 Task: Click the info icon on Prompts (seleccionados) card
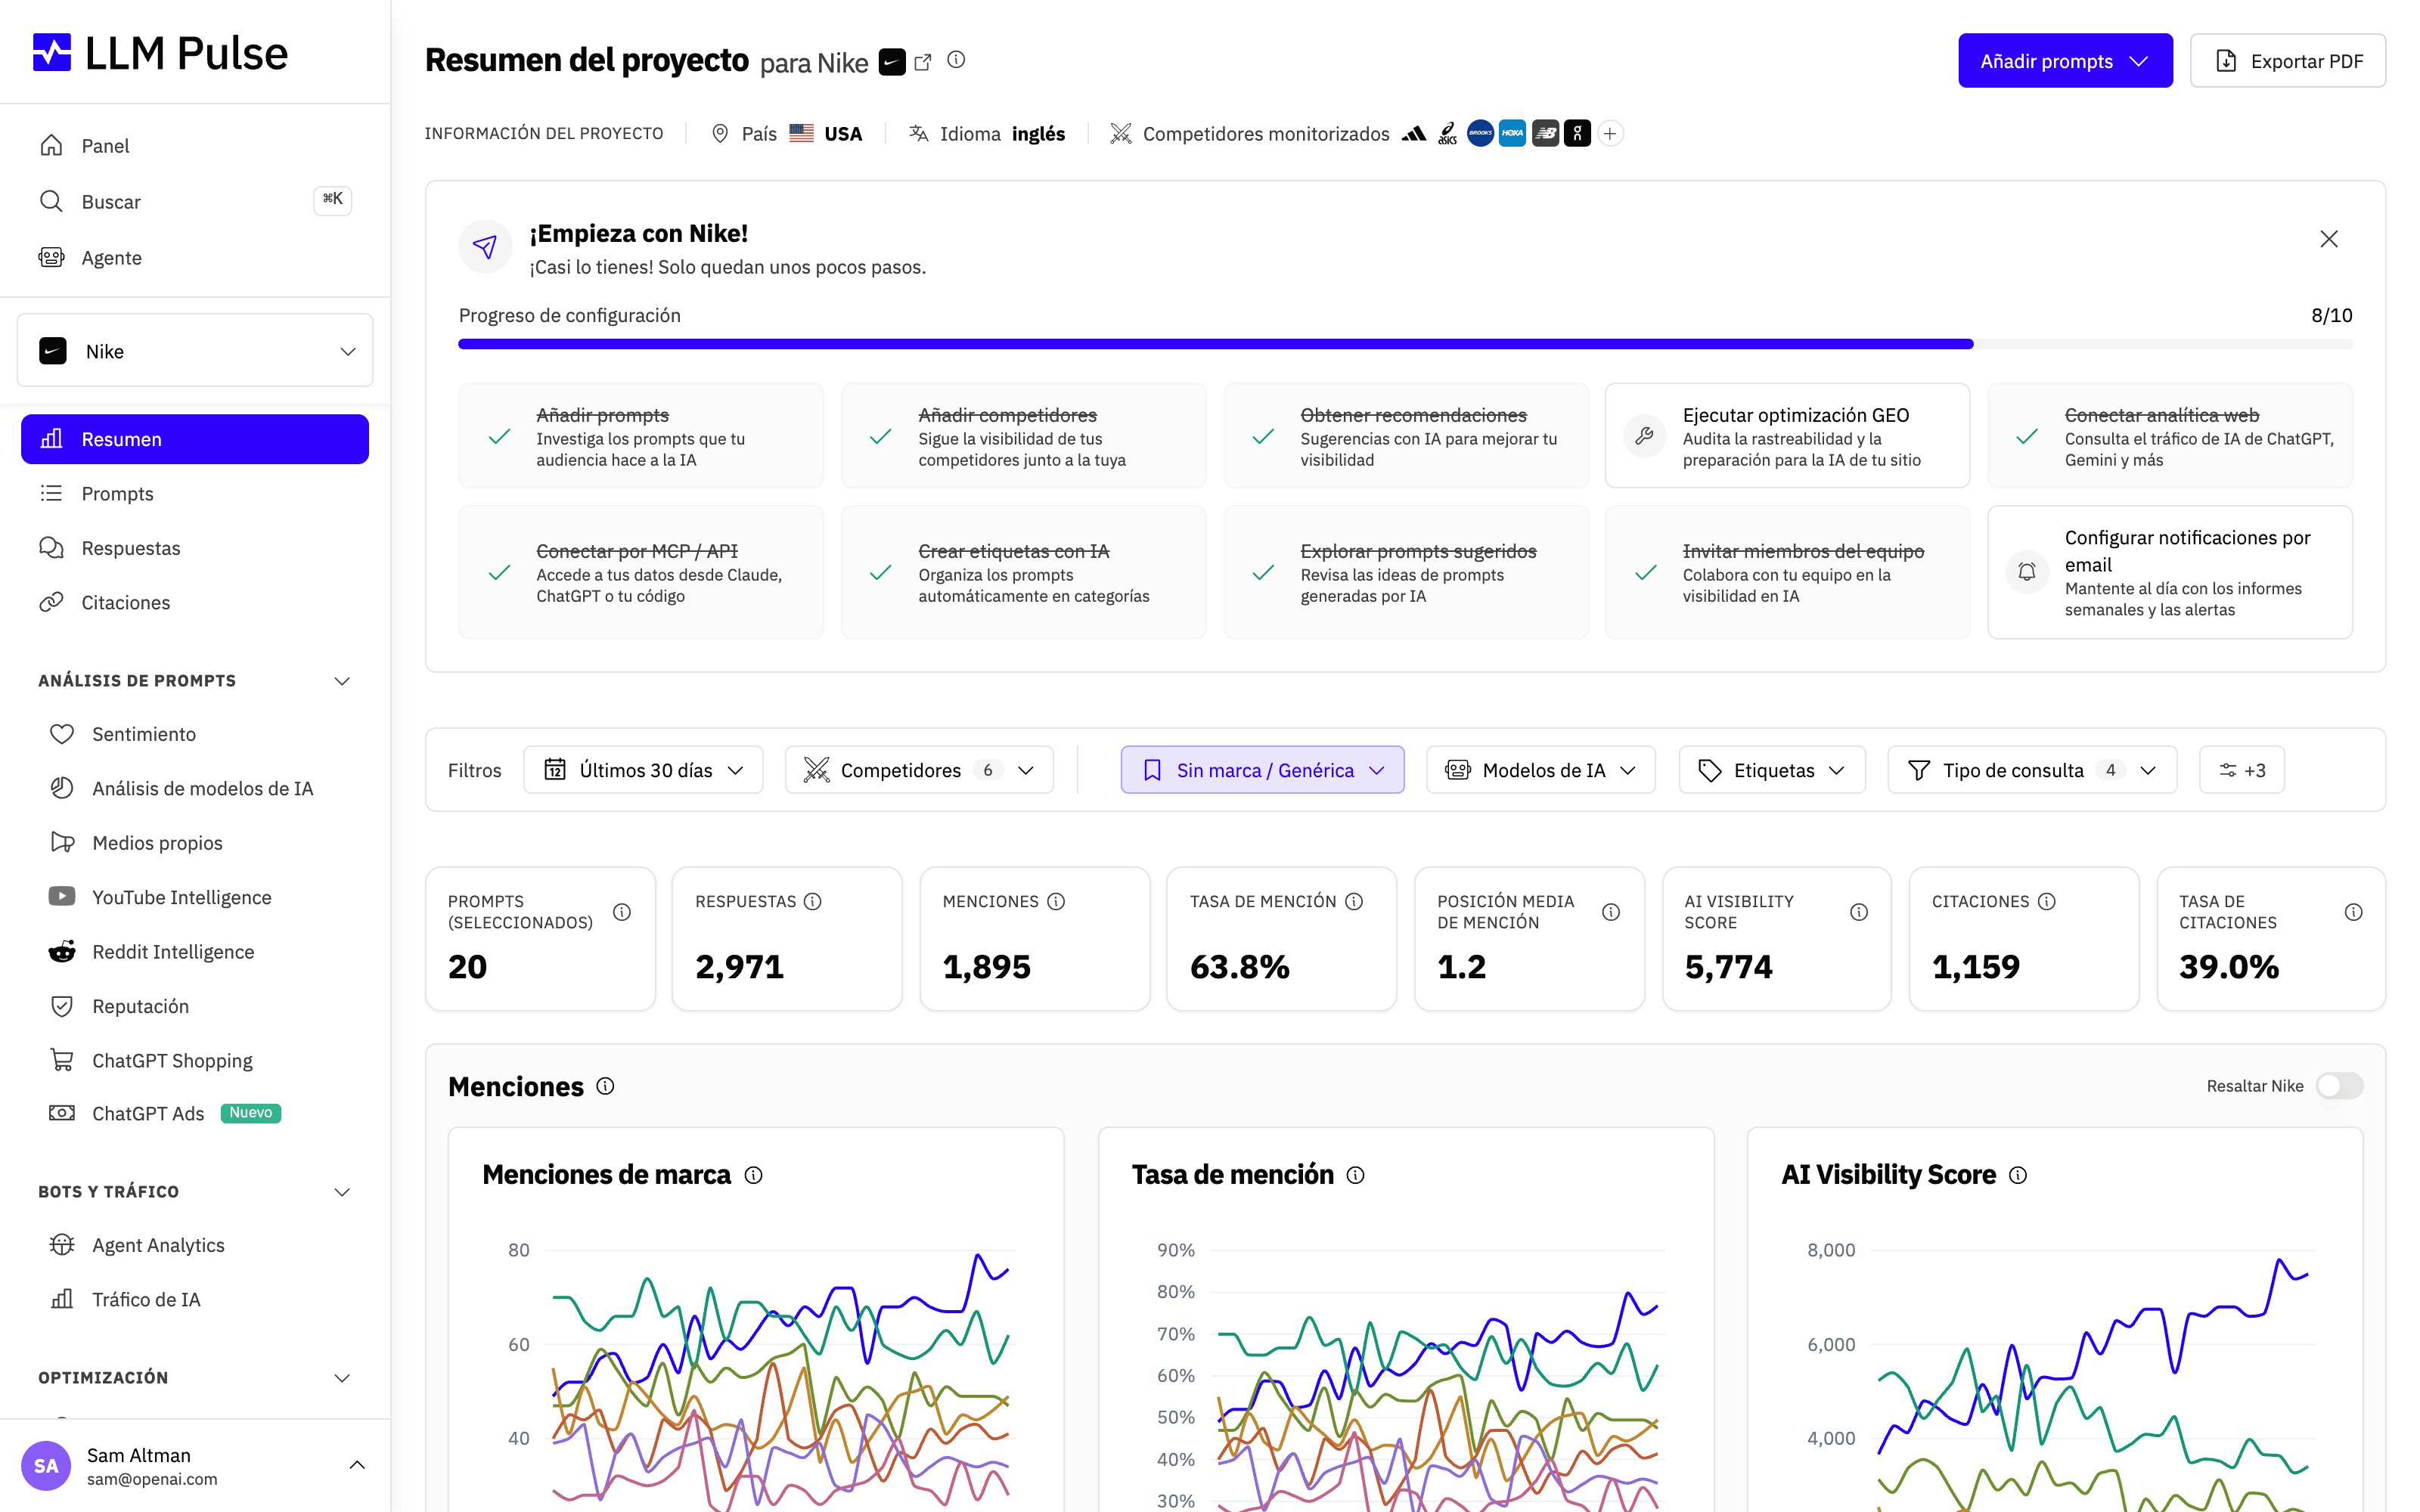click(x=622, y=912)
